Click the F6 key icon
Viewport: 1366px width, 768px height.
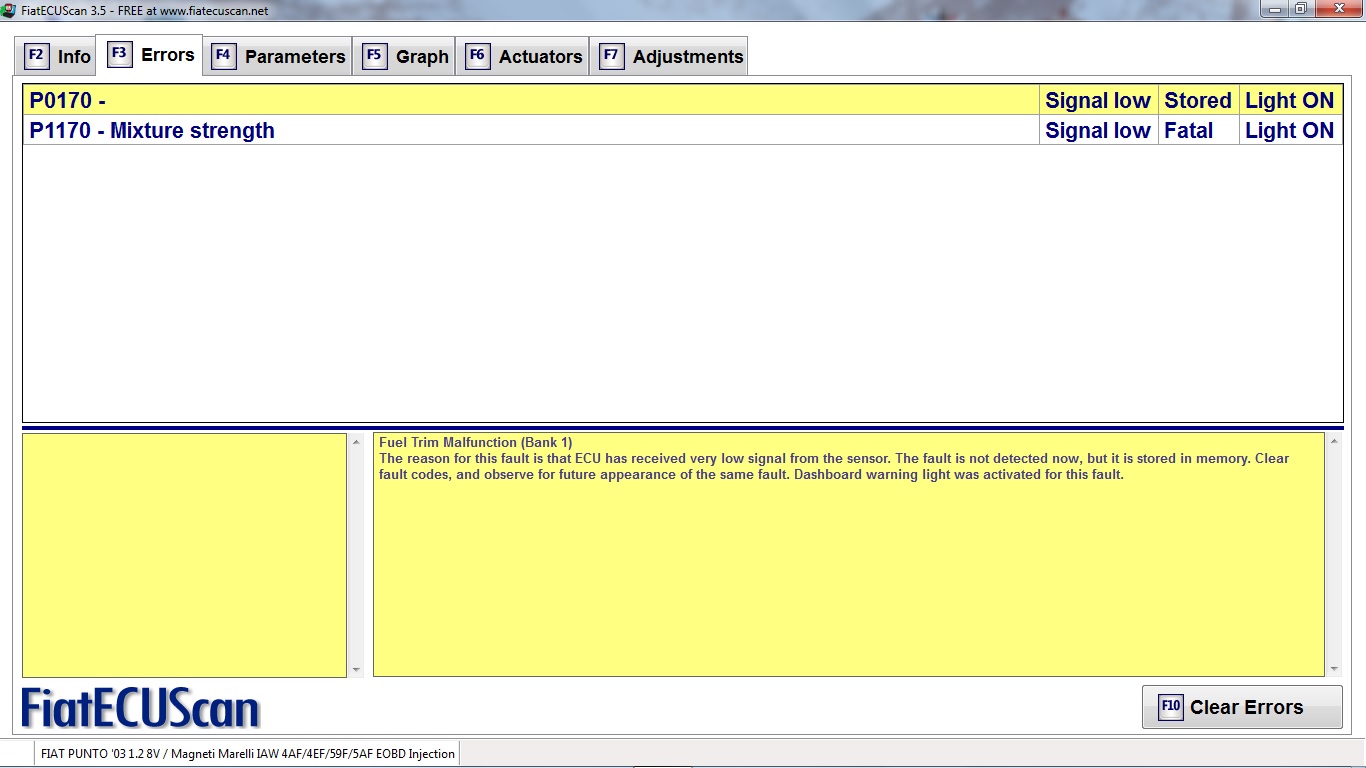(x=477, y=56)
